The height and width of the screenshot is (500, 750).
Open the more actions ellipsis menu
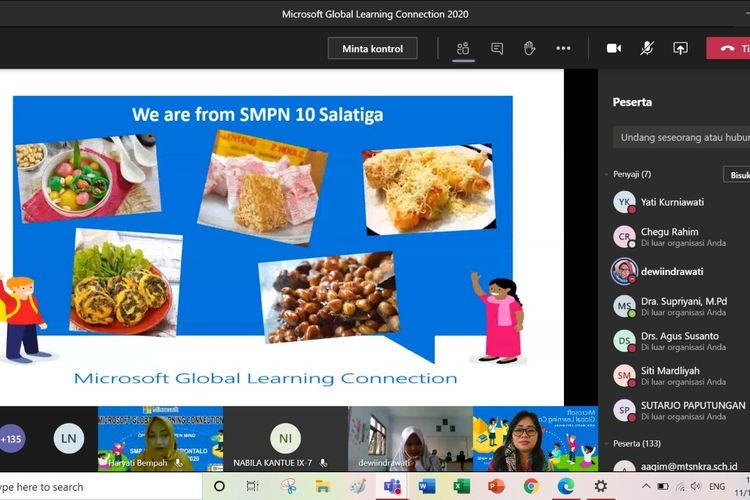tap(563, 48)
